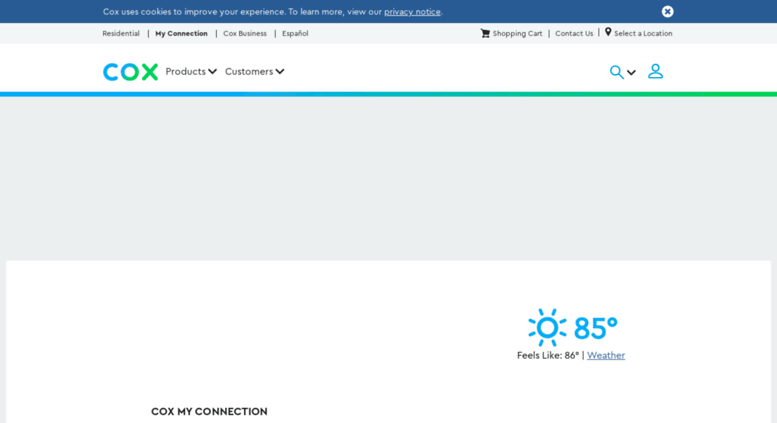Expand the search dropdown chevron

coord(631,73)
